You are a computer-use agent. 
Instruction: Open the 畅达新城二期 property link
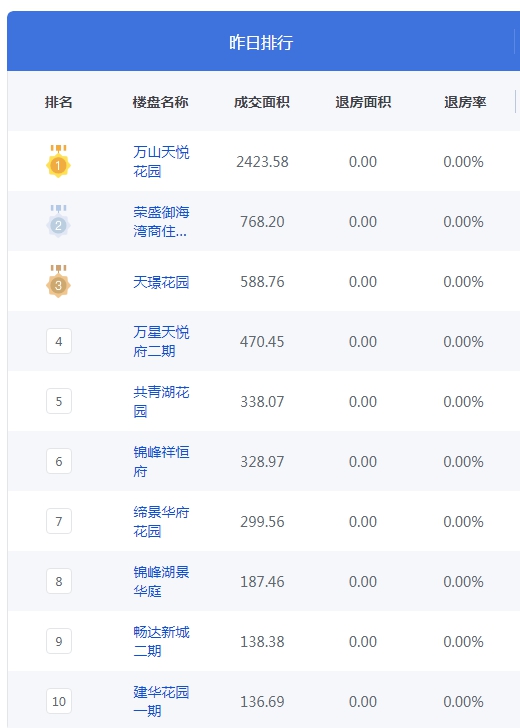[161, 641]
